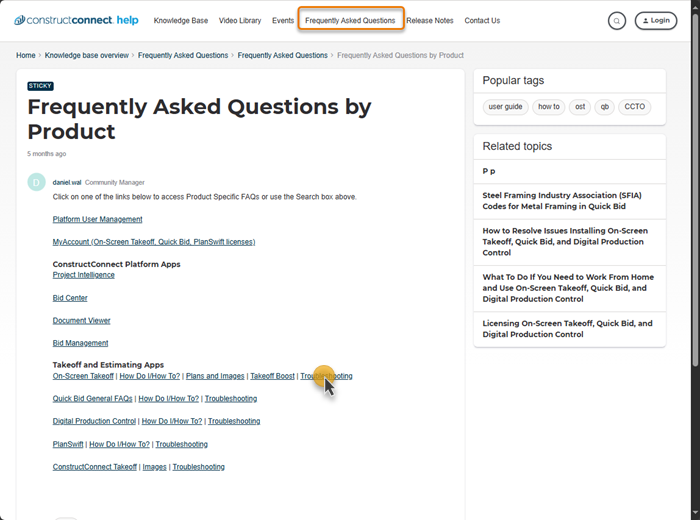Open ConstructConnect Takeoff link
Viewport: 700px width, 520px height.
point(95,467)
